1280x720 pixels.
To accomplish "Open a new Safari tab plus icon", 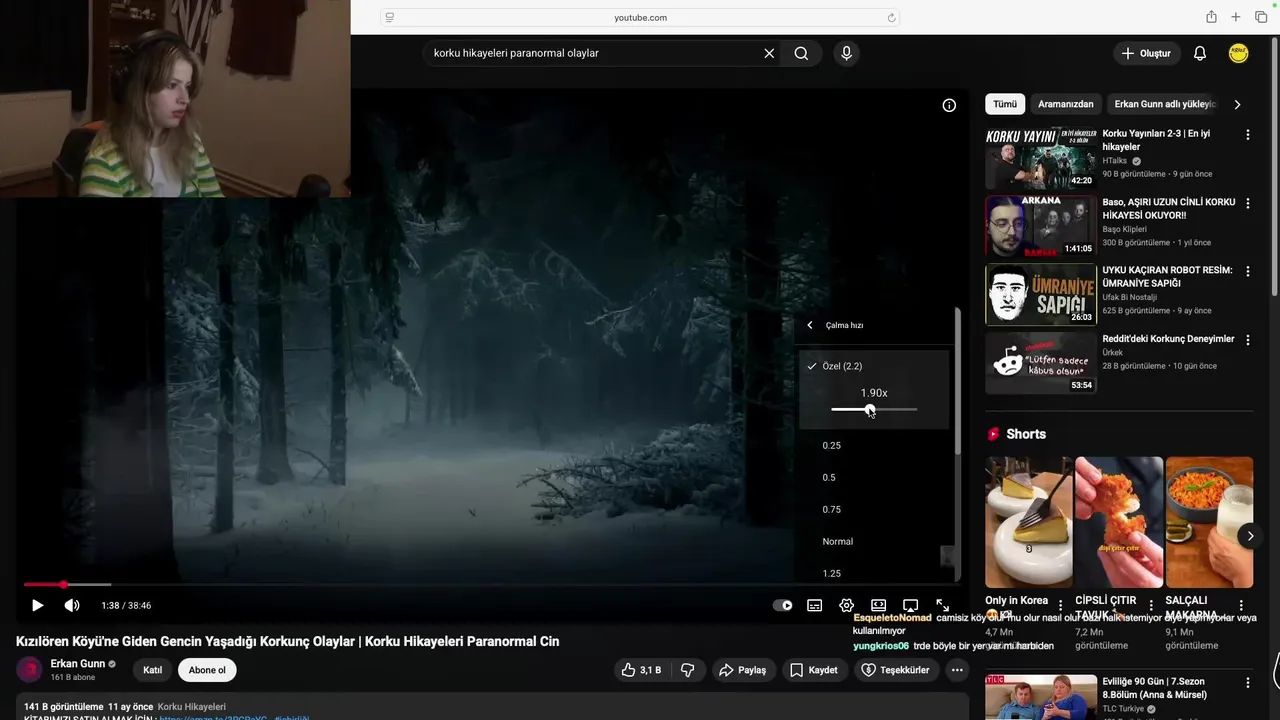I will point(1236,17).
